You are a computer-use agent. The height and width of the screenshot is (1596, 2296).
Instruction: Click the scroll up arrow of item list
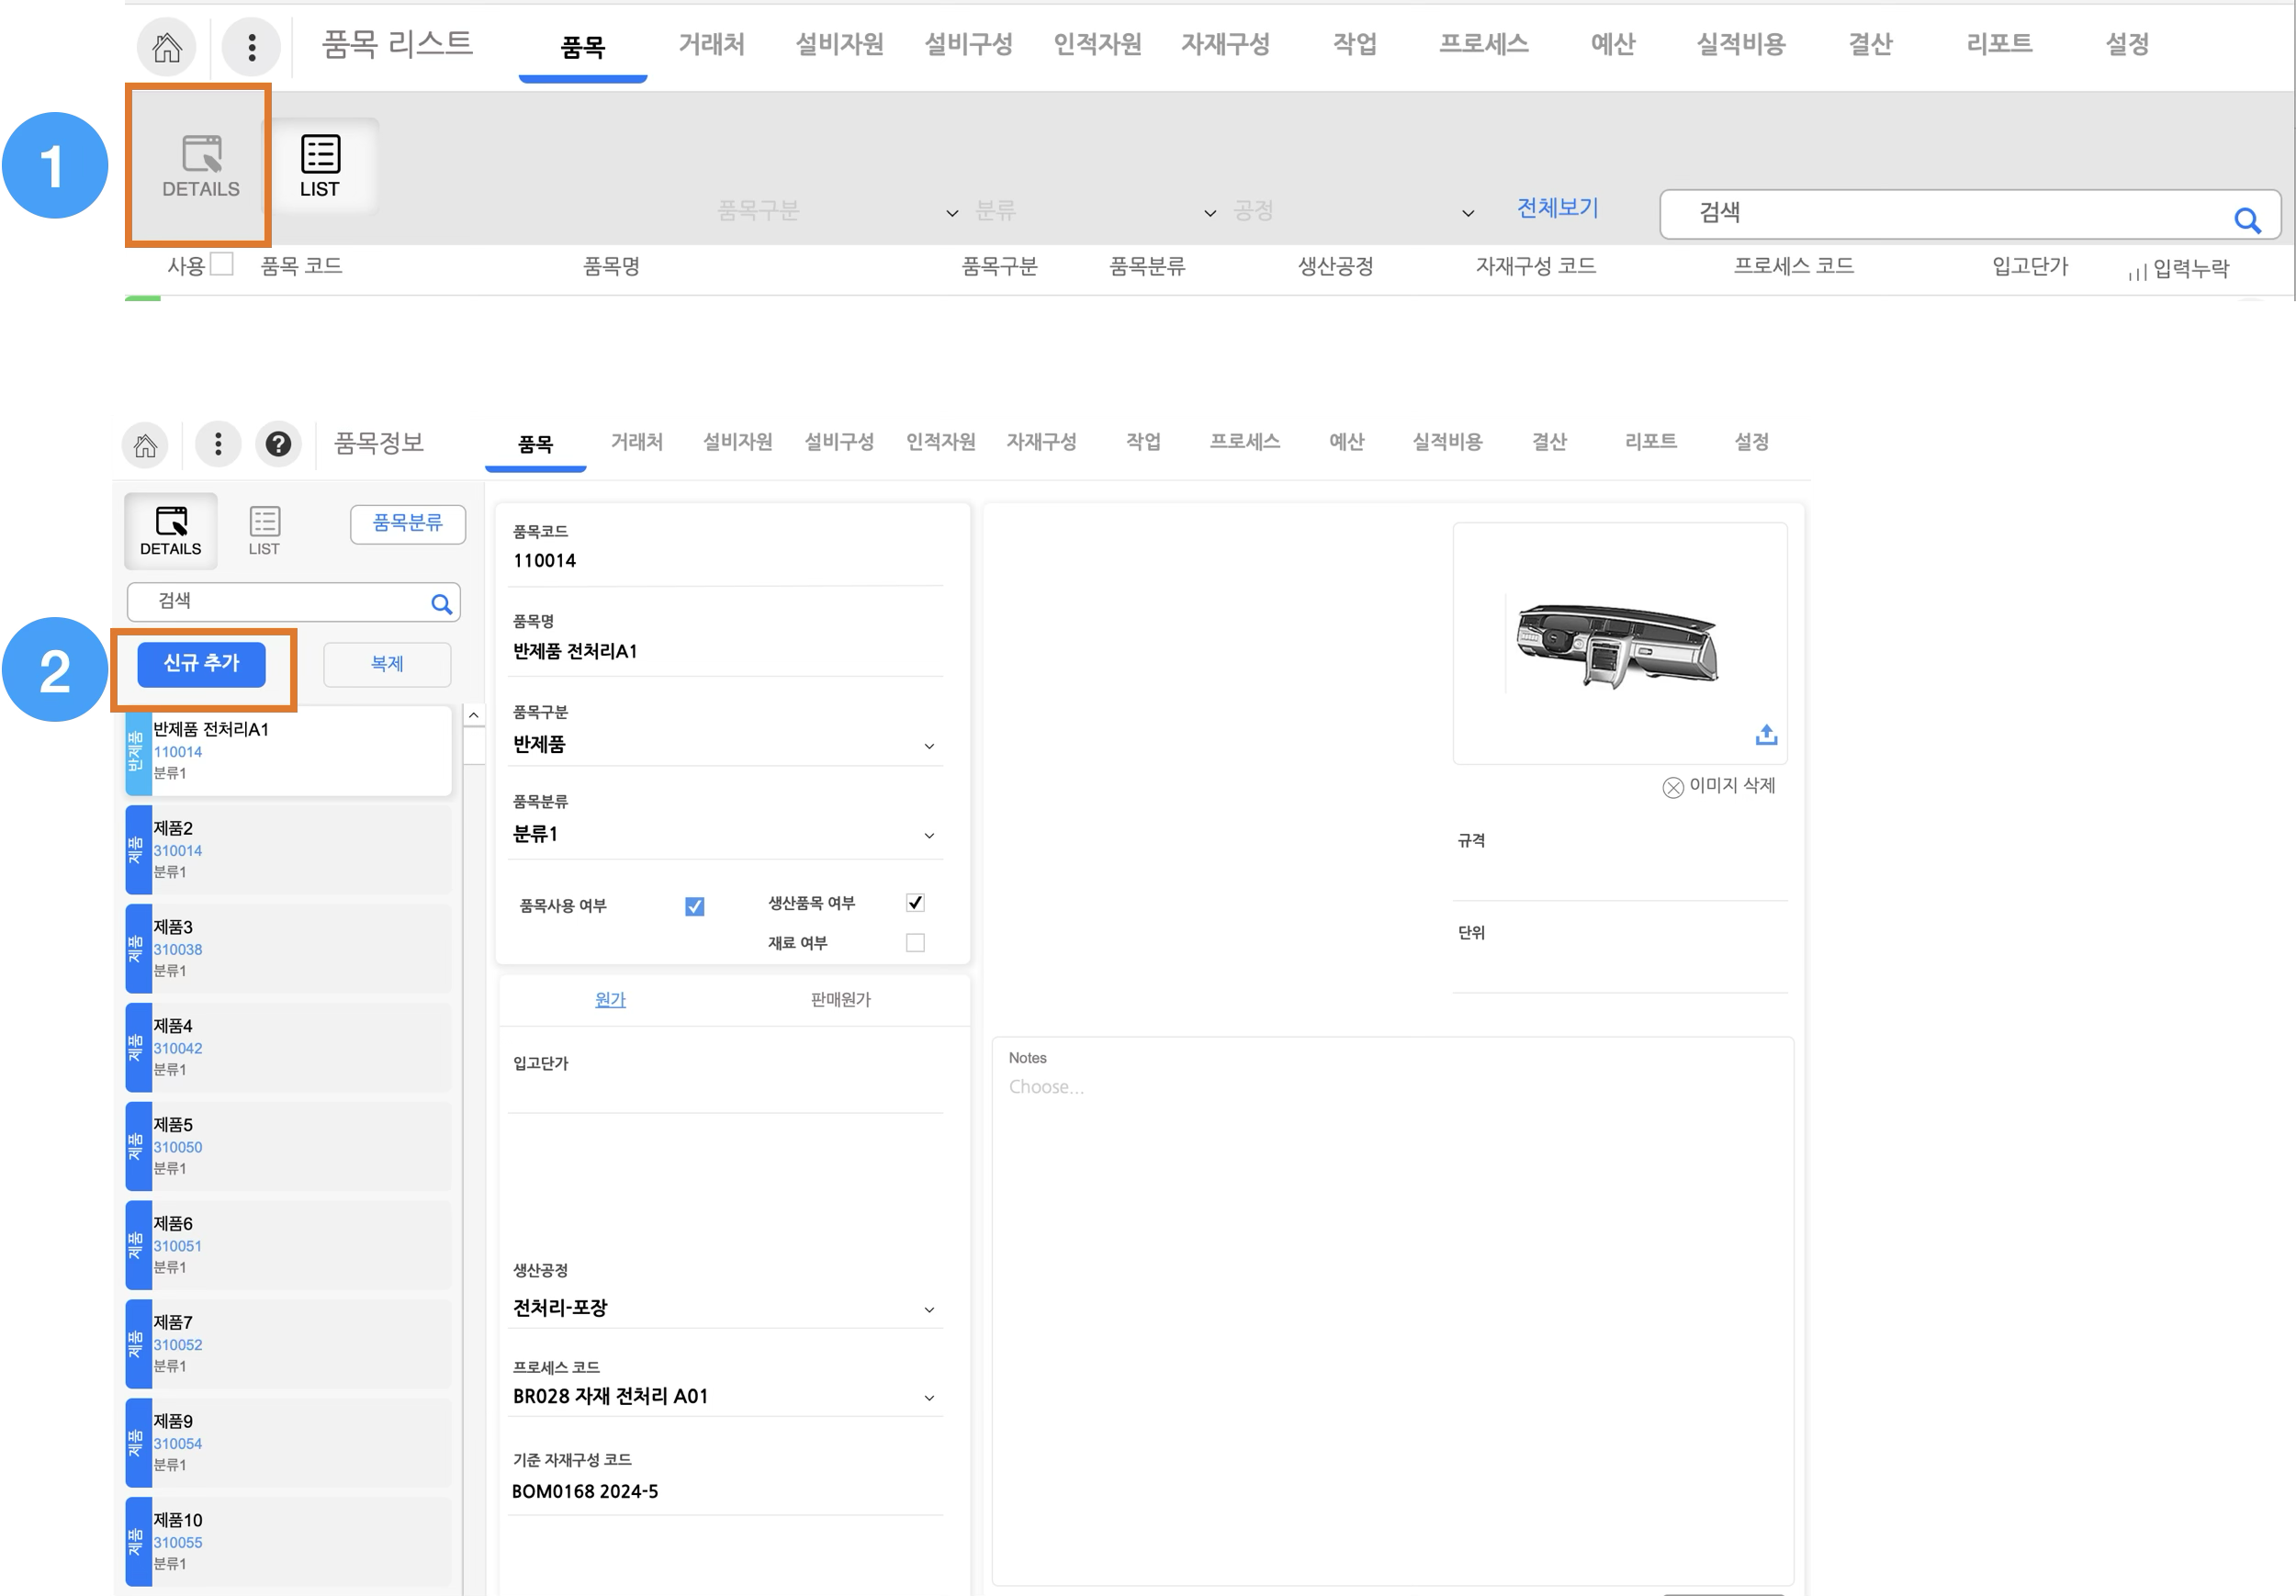(474, 715)
